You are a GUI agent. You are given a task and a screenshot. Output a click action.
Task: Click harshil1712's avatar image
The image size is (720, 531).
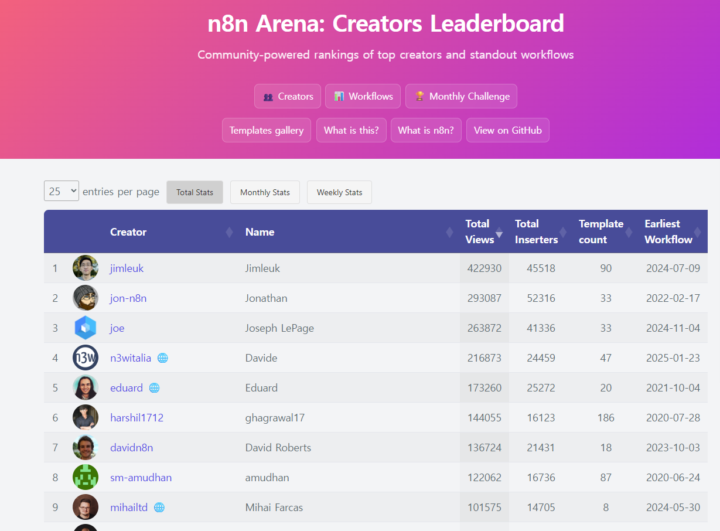coord(85,417)
